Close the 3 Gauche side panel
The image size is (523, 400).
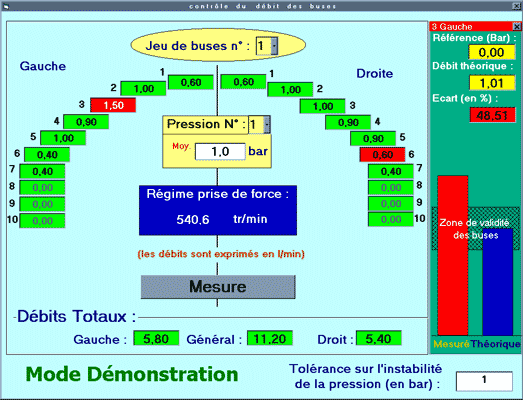click(517, 26)
